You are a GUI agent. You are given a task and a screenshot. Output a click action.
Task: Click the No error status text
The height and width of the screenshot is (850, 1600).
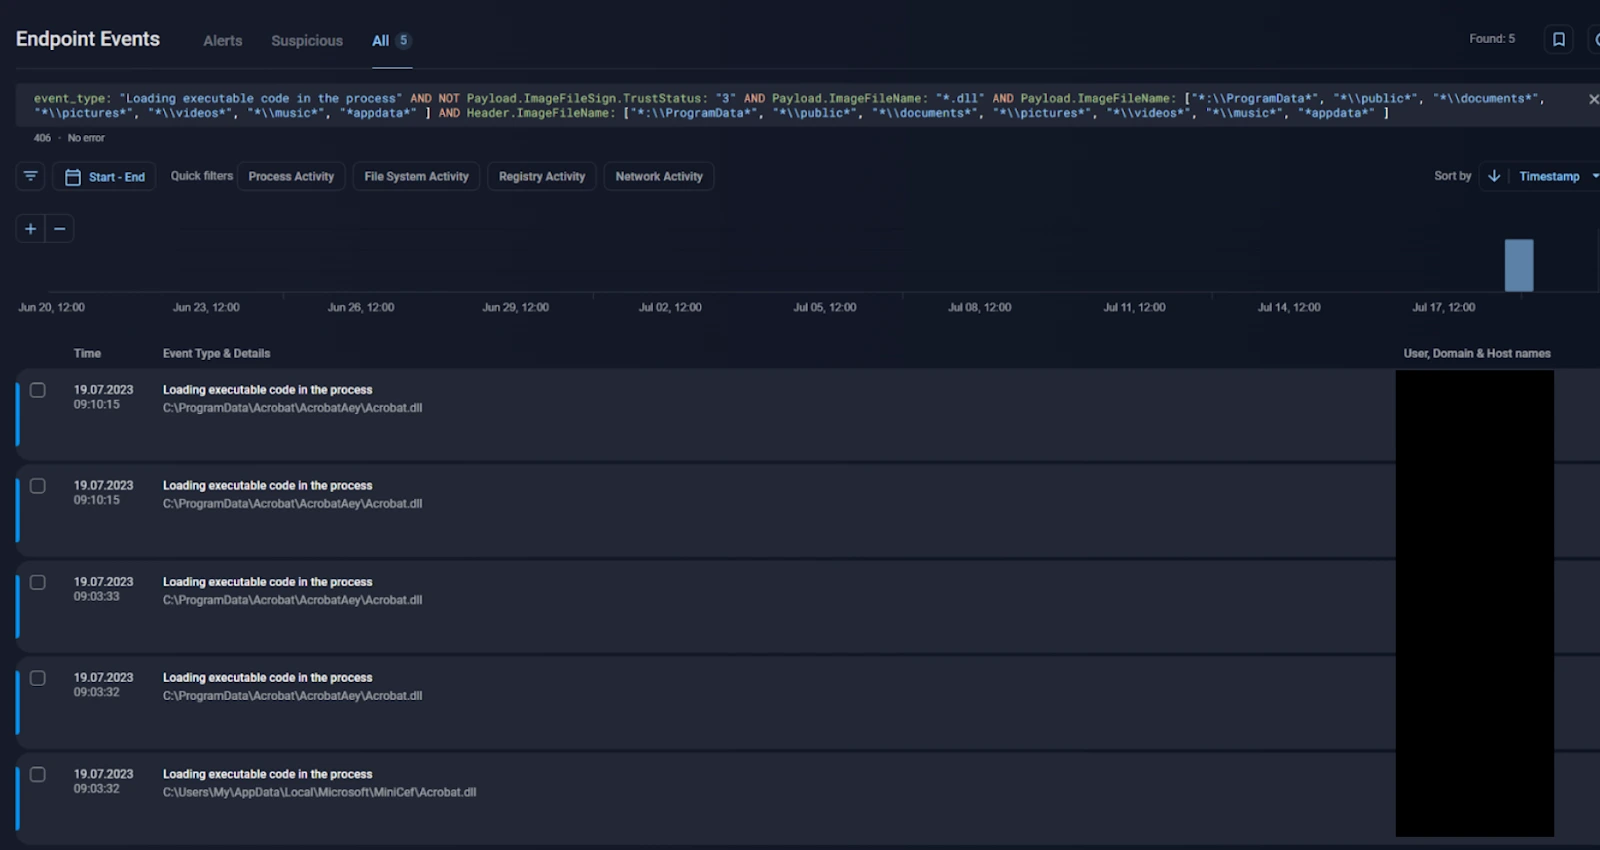coord(86,138)
